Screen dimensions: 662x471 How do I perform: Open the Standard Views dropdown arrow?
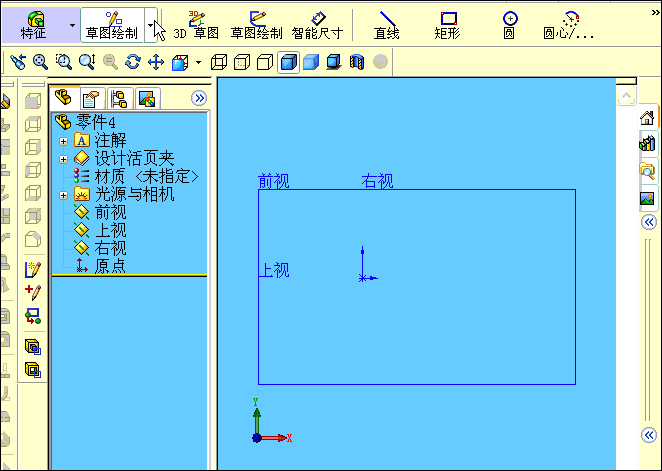pyautogui.click(x=198, y=62)
